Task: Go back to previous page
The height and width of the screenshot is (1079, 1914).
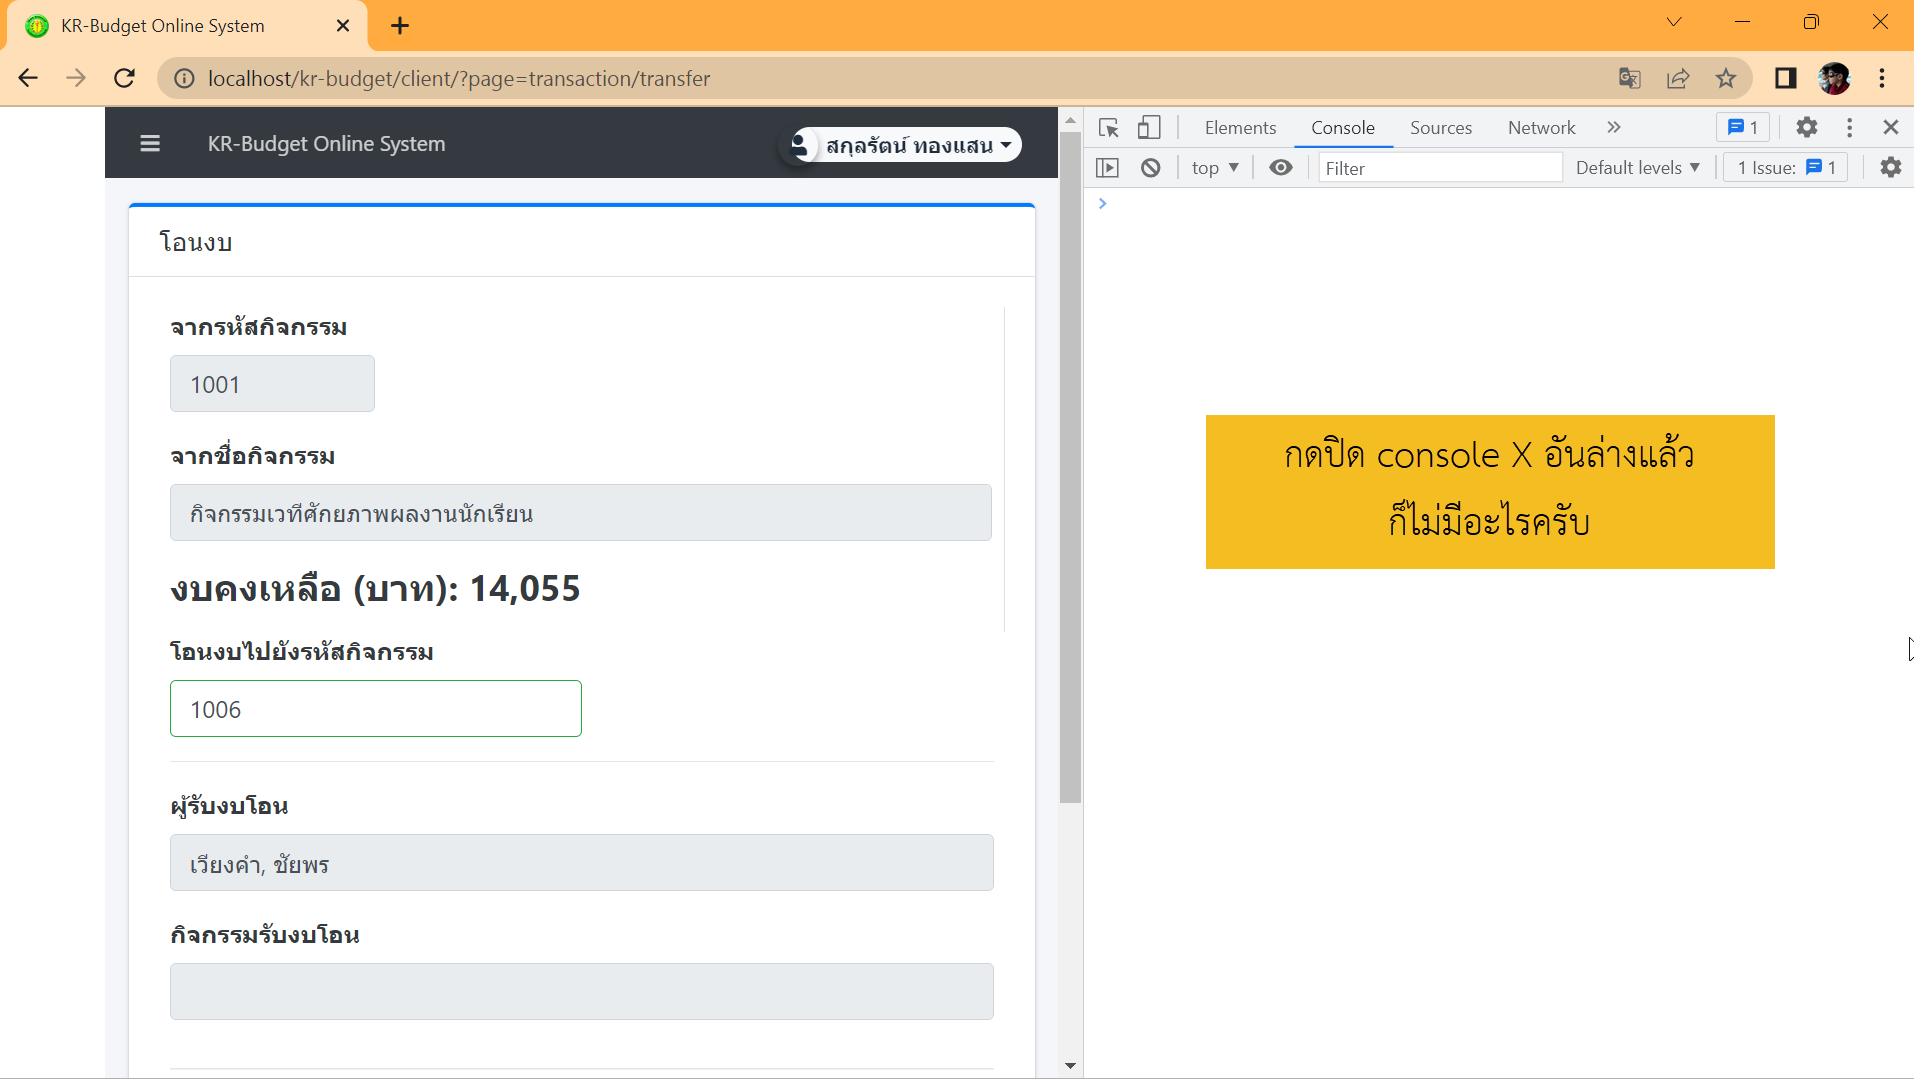Action: pyautogui.click(x=28, y=78)
